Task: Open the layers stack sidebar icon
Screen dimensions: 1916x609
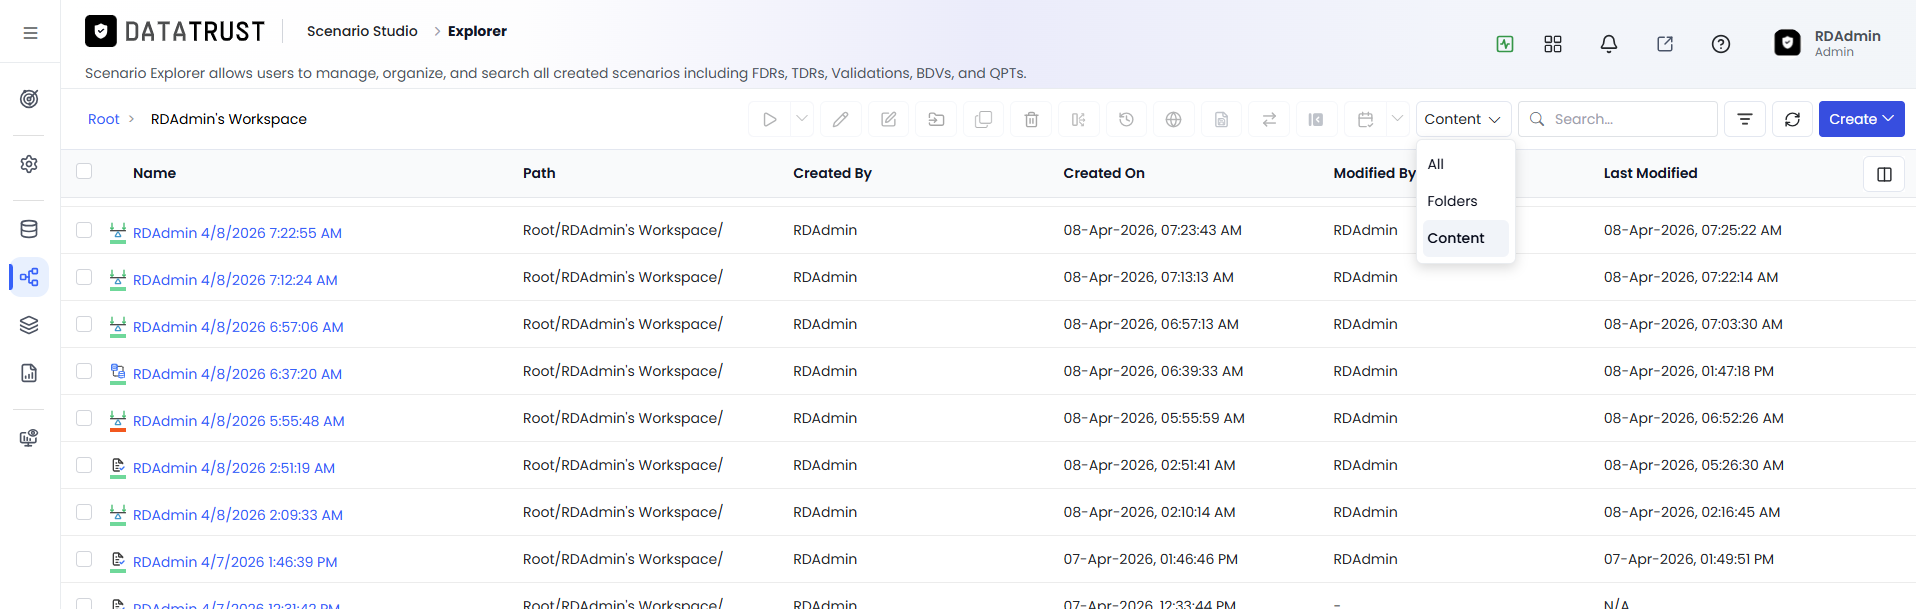Action: 29,325
